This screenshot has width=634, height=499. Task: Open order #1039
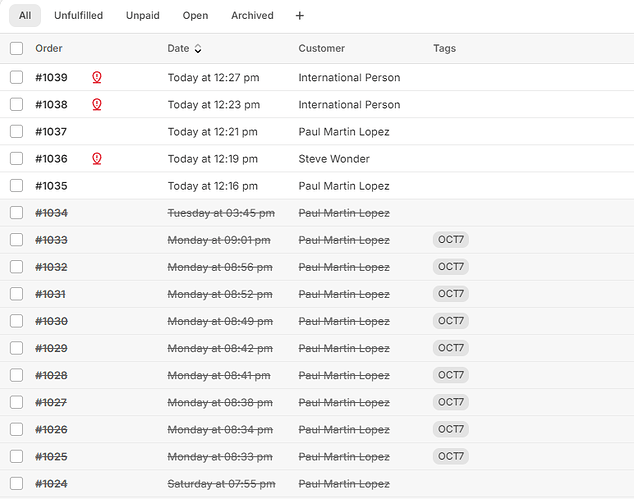coord(51,78)
